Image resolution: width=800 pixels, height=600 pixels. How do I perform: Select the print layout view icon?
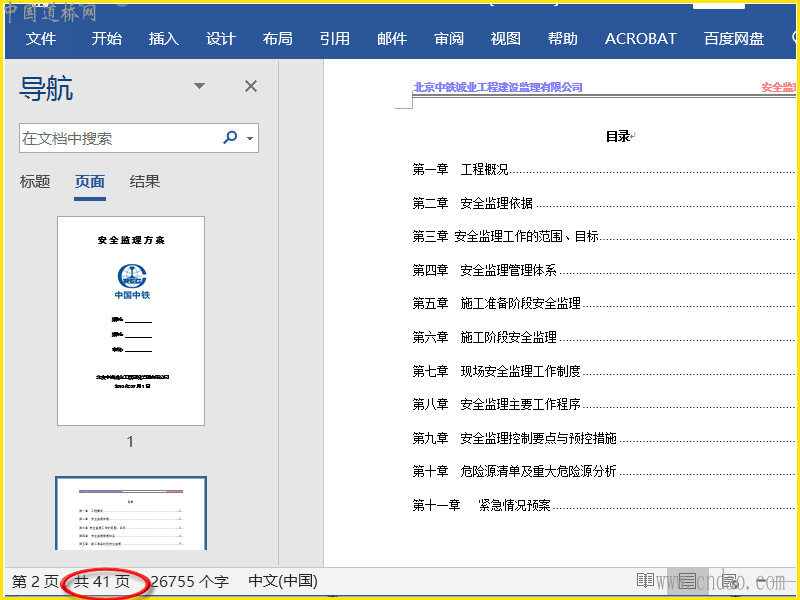687,581
